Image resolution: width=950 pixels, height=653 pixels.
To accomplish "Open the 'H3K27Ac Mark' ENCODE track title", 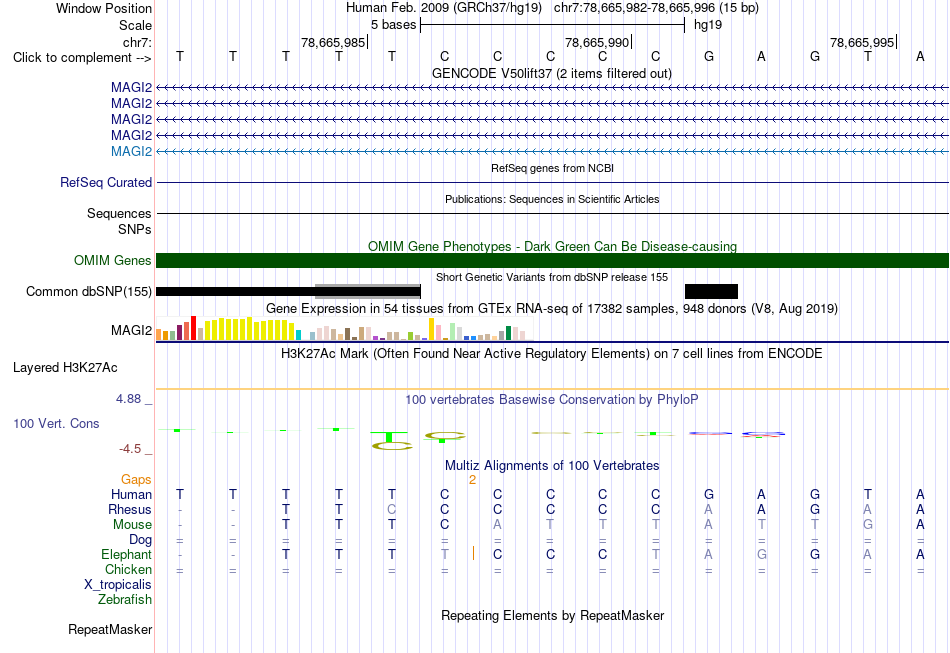I will pos(551,353).
